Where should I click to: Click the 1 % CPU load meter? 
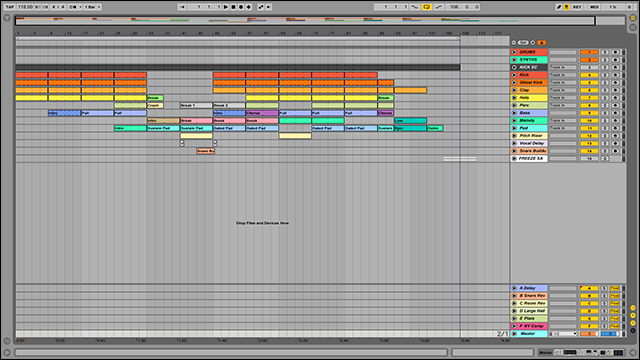(613, 7)
